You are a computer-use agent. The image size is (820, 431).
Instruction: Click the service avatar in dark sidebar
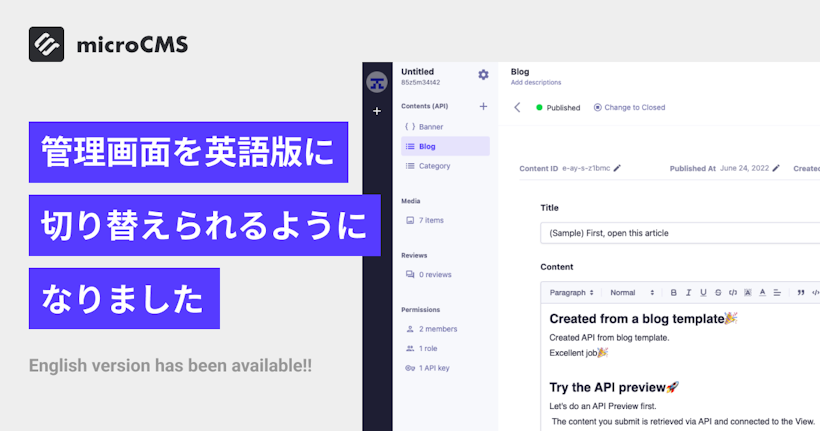(377, 83)
